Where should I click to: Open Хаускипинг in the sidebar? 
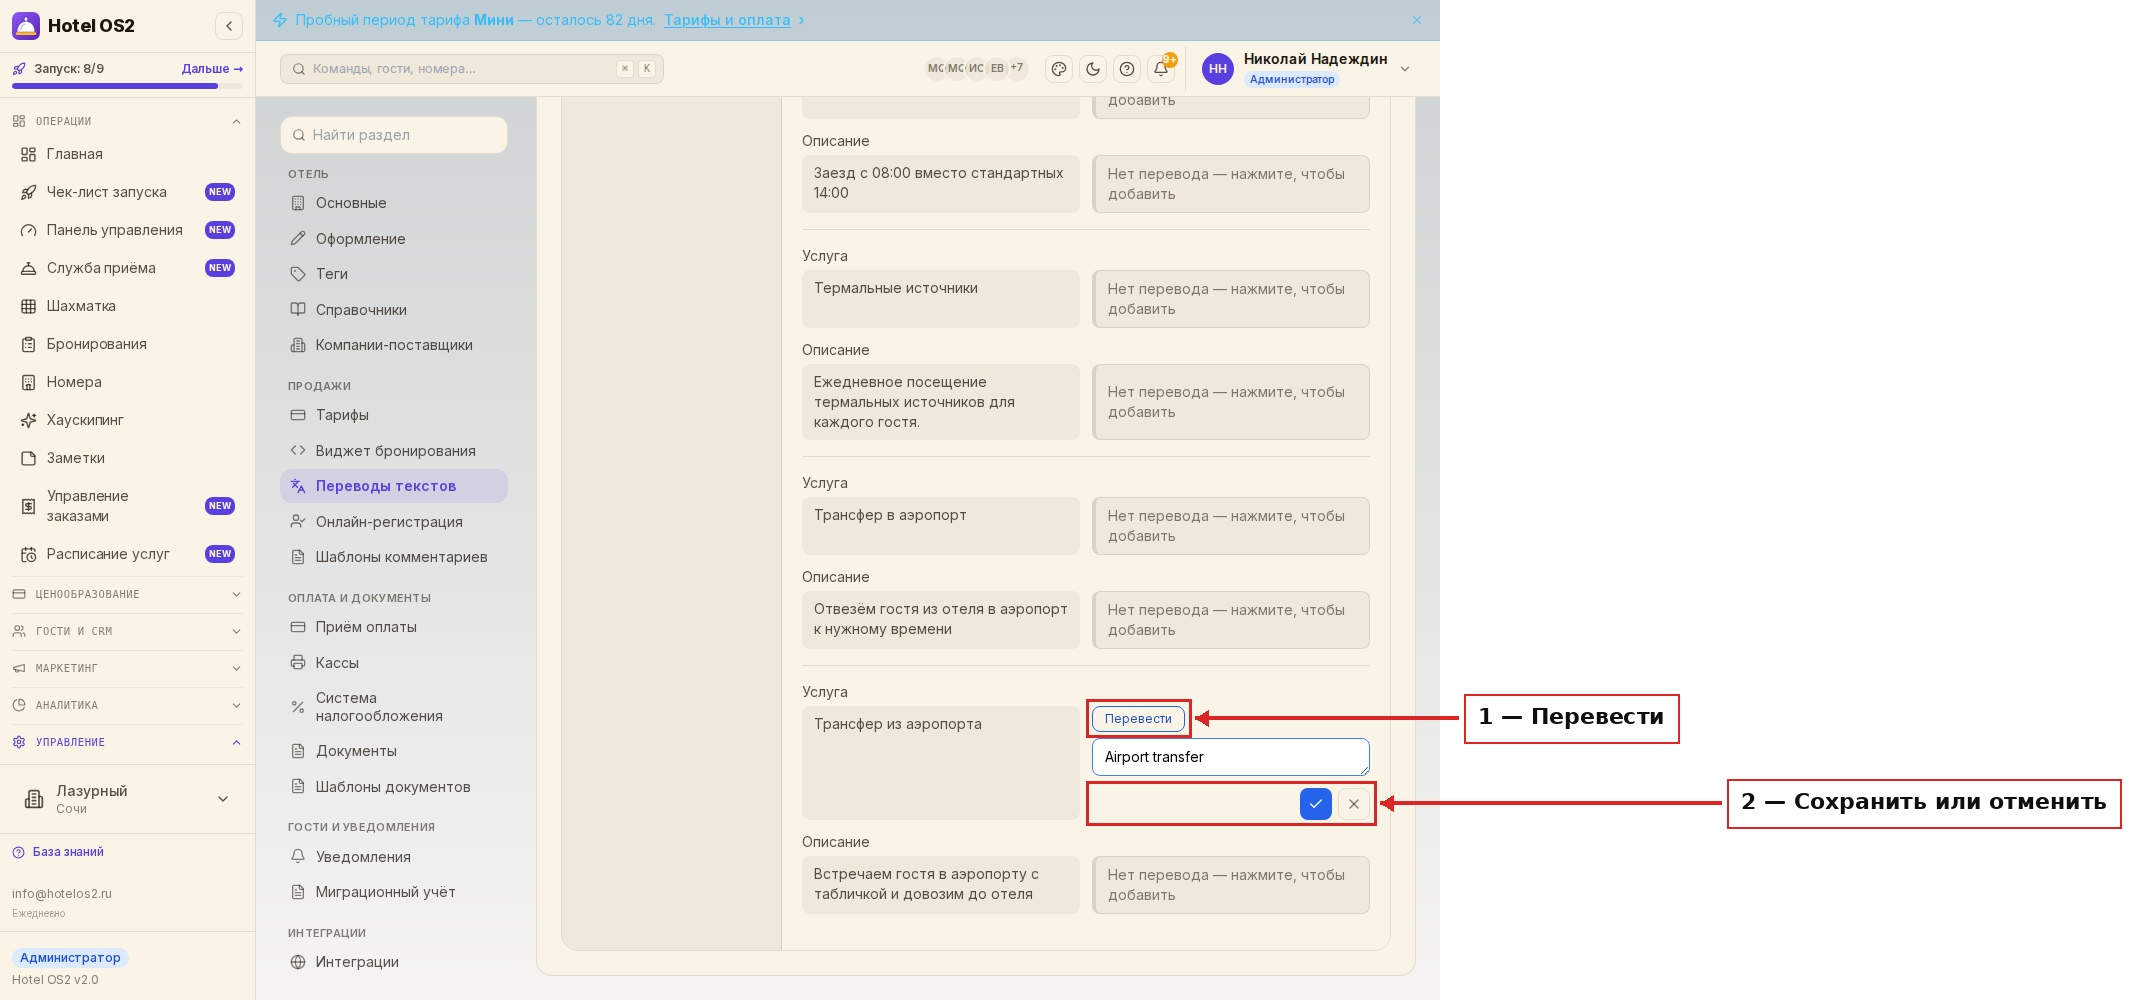127,420
